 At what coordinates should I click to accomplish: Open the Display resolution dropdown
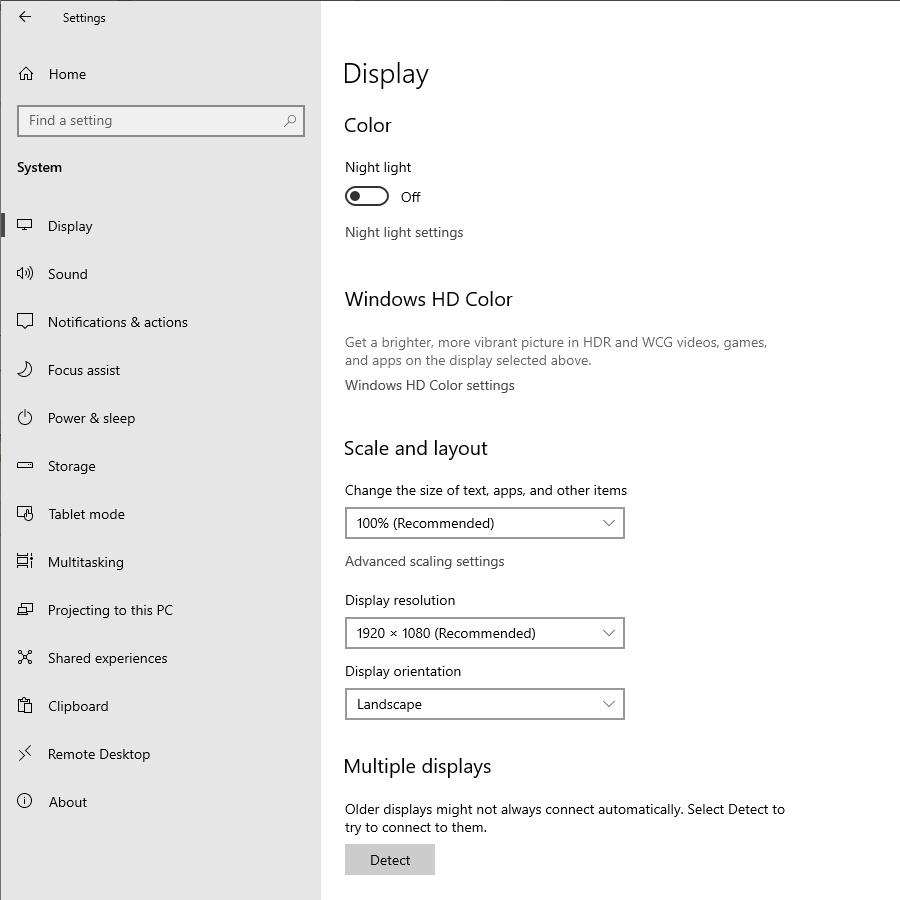tap(484, 633)
